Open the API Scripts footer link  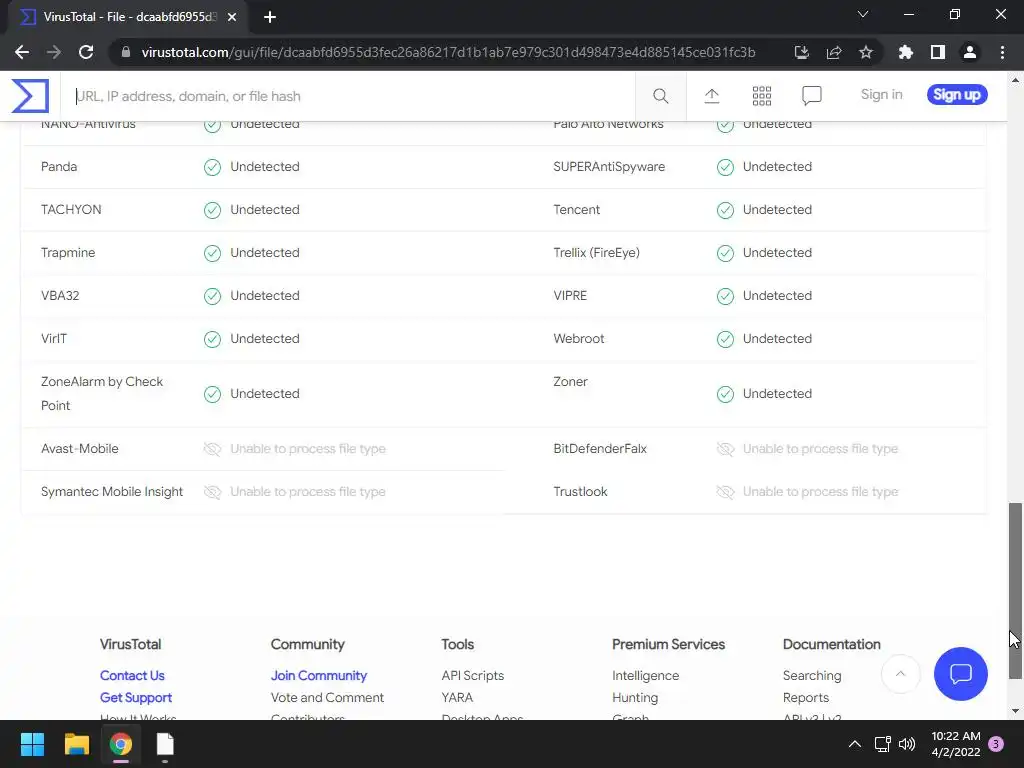click(473, 675)
